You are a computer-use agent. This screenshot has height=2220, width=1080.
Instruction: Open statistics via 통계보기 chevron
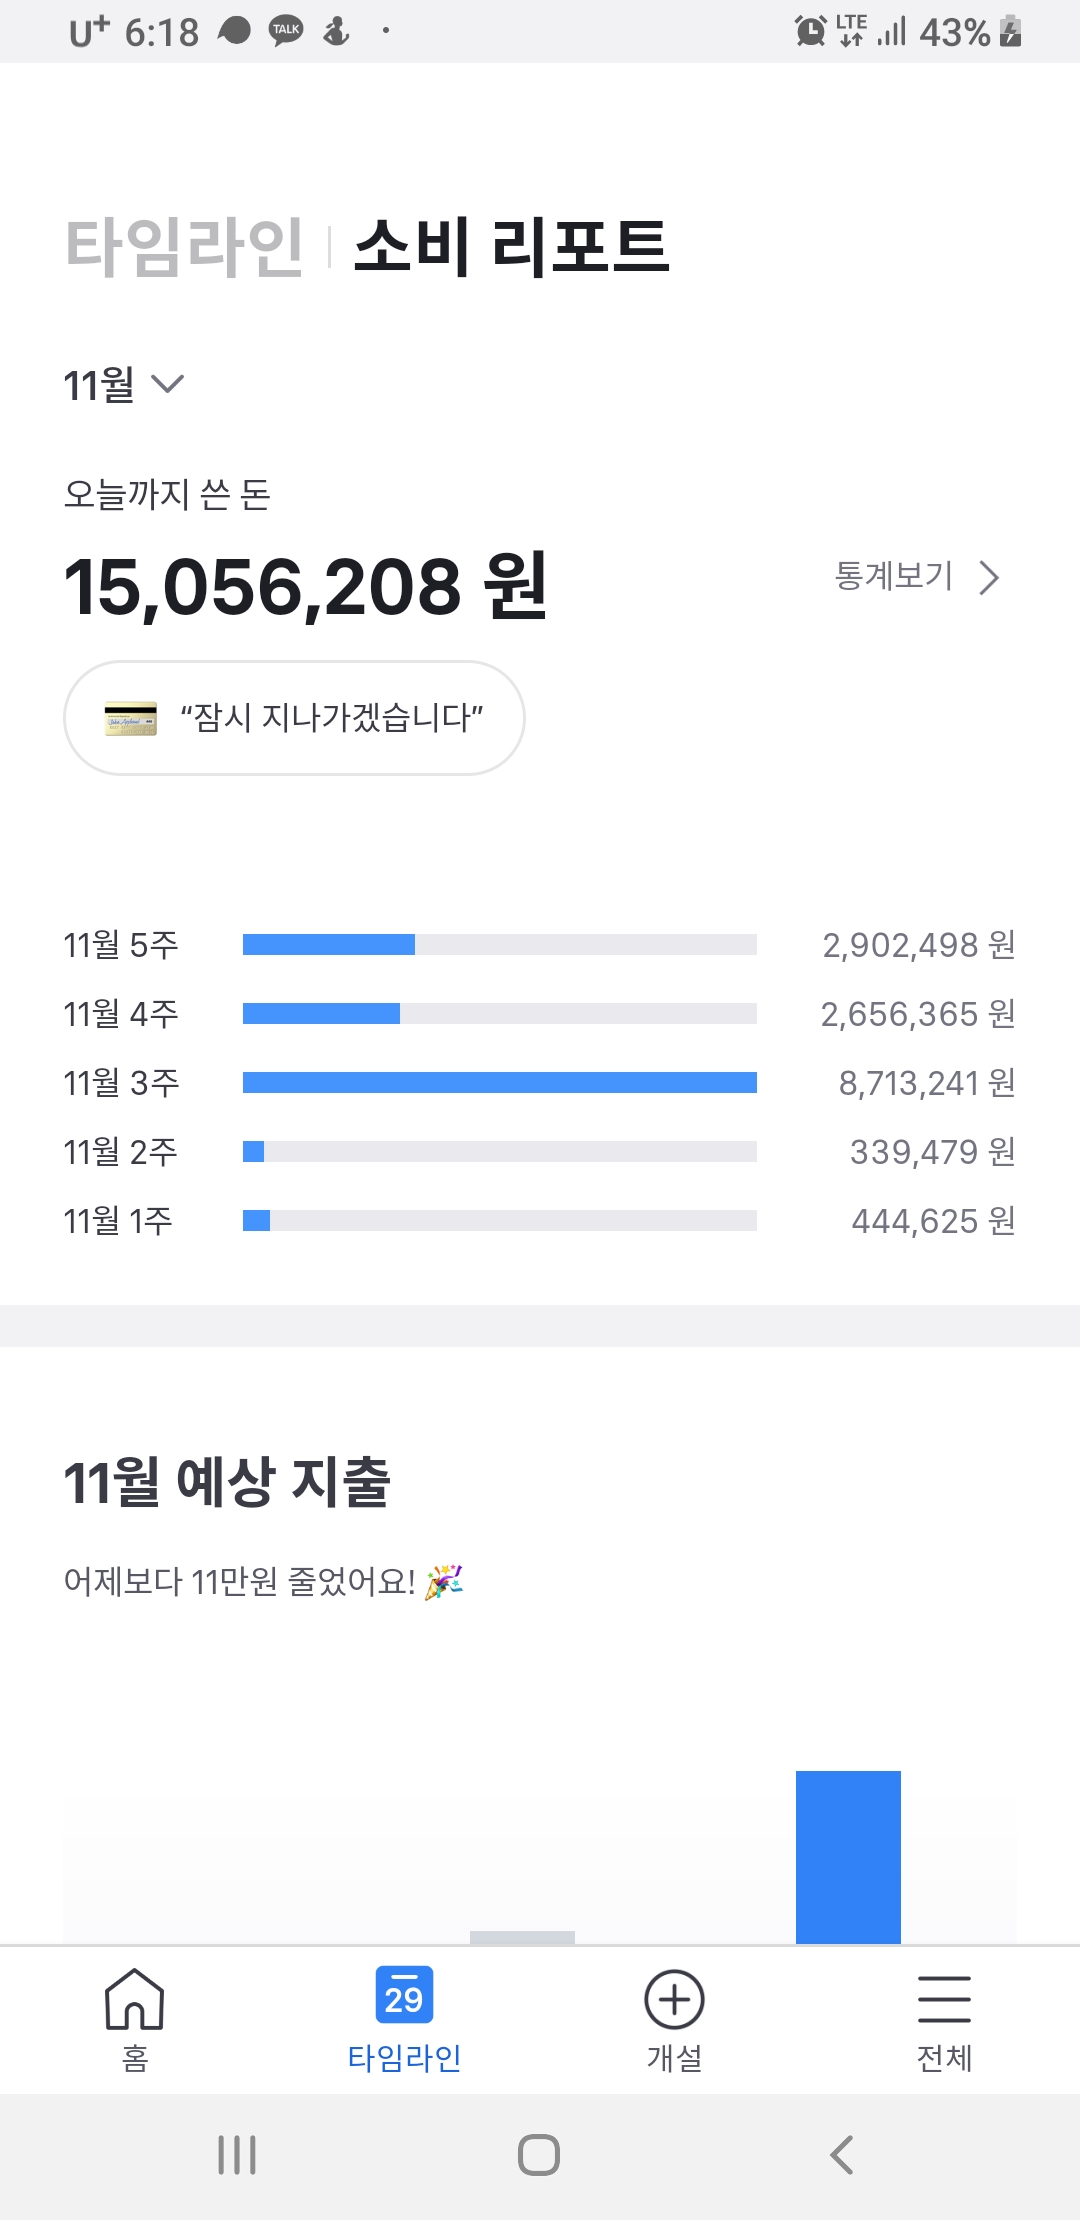[989, 578]
